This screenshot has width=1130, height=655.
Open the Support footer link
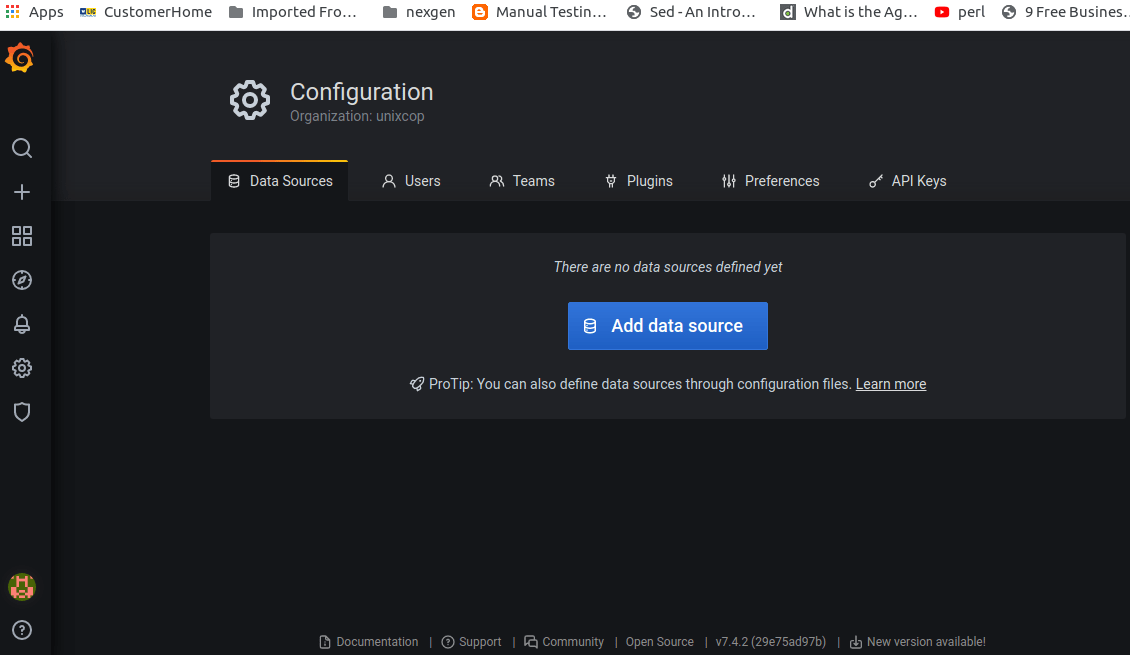tap(471, 641)
